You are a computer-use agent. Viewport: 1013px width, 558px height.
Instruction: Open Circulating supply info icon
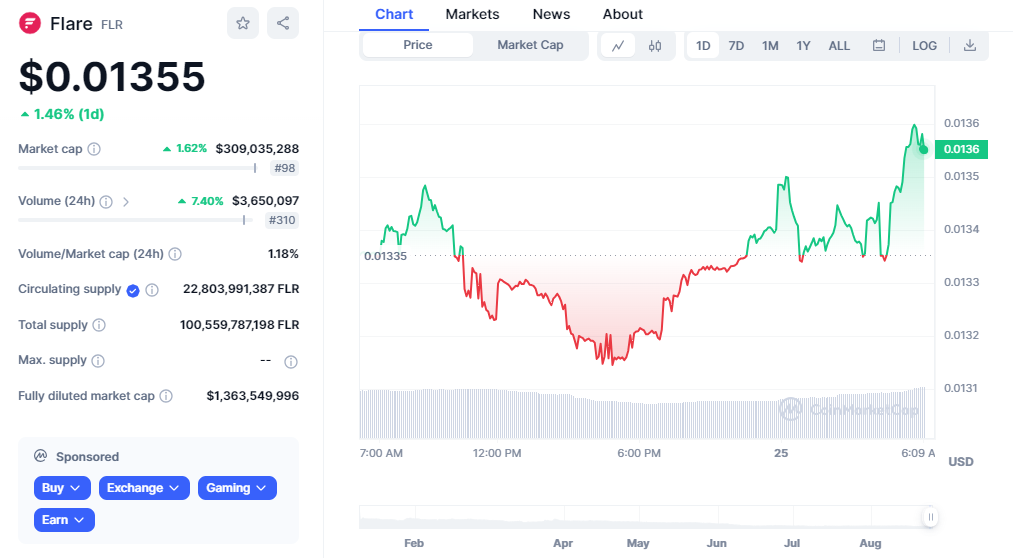click(x=152, y=290)
